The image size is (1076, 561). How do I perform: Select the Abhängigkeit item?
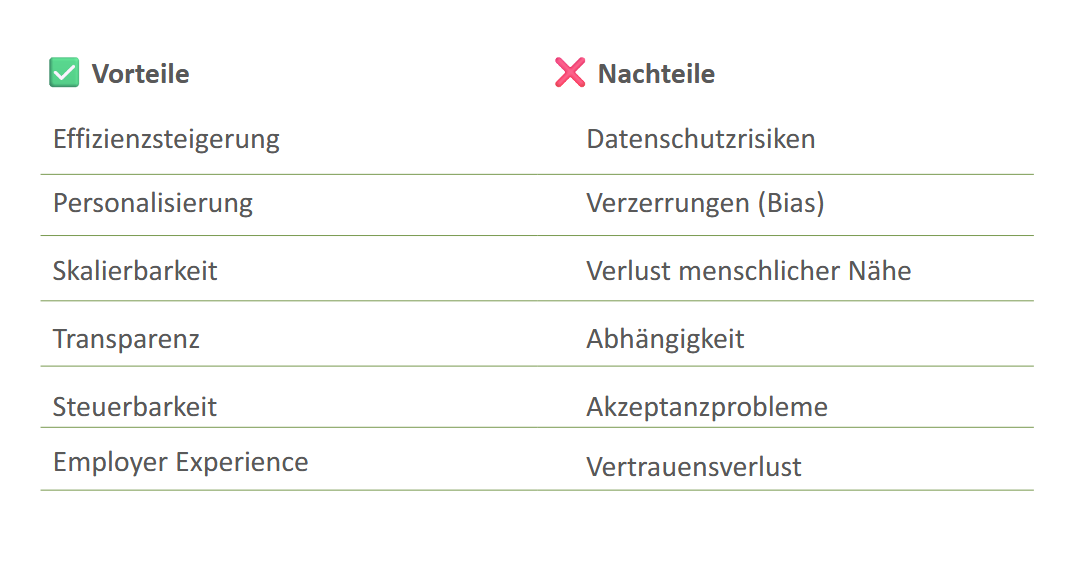point(665,339)
